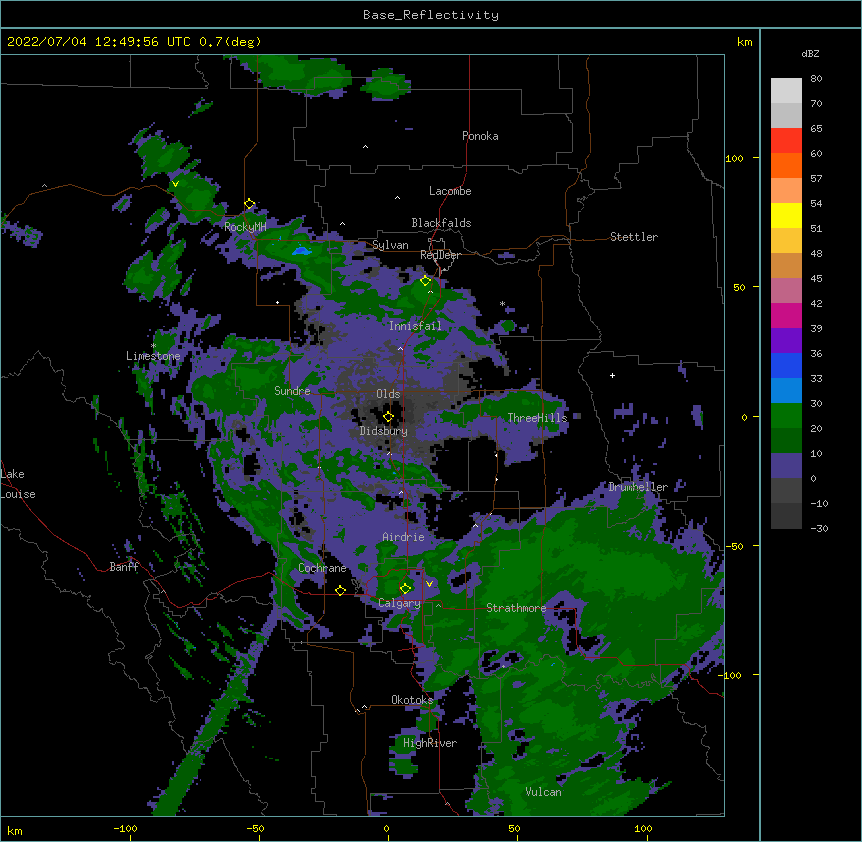Click the Sundre city label

pyautogui.click(x=292, y=391)
